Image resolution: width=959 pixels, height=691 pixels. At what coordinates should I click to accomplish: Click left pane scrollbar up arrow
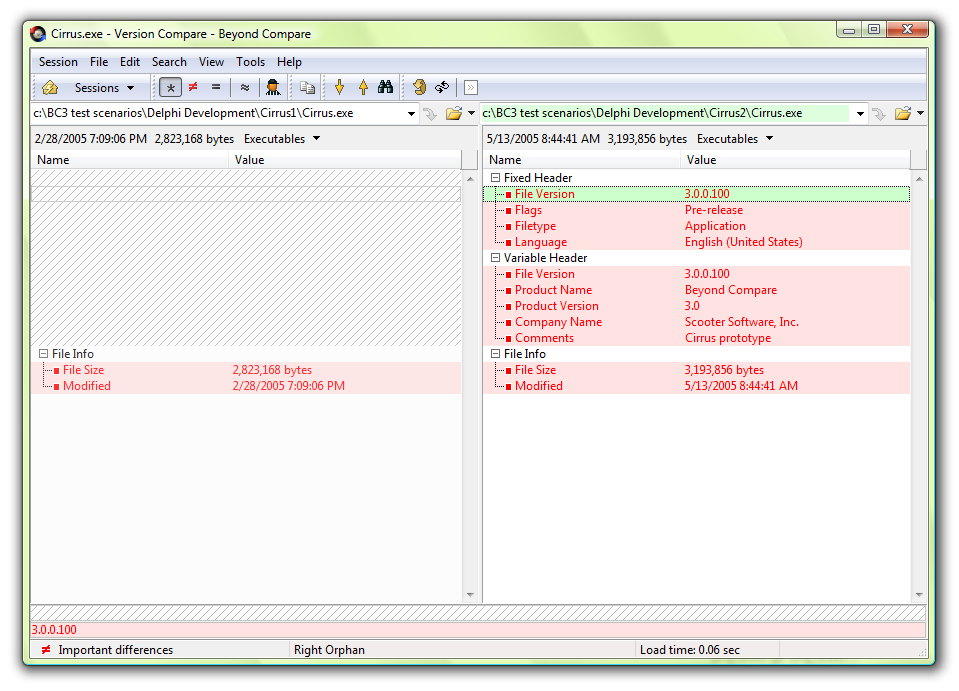pos(470,179)
